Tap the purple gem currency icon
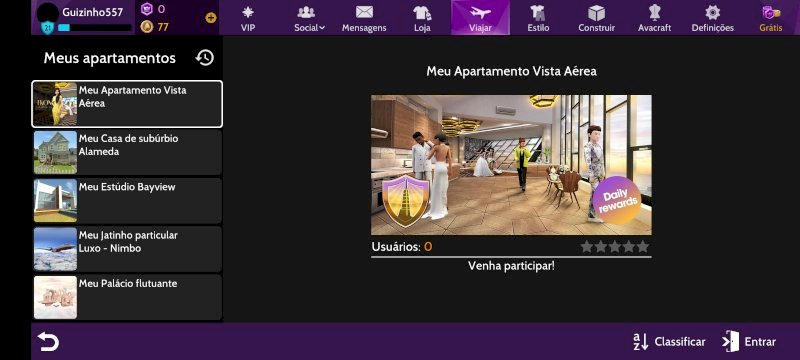 (x=146, y=9)
